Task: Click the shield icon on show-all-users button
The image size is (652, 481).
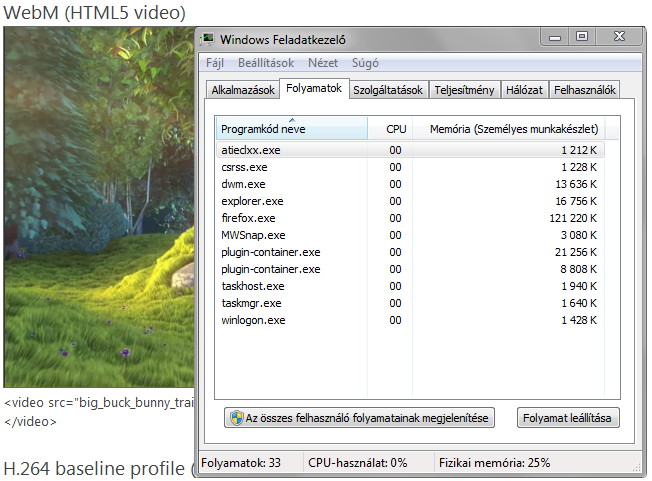Action: (x=236, y=418)
